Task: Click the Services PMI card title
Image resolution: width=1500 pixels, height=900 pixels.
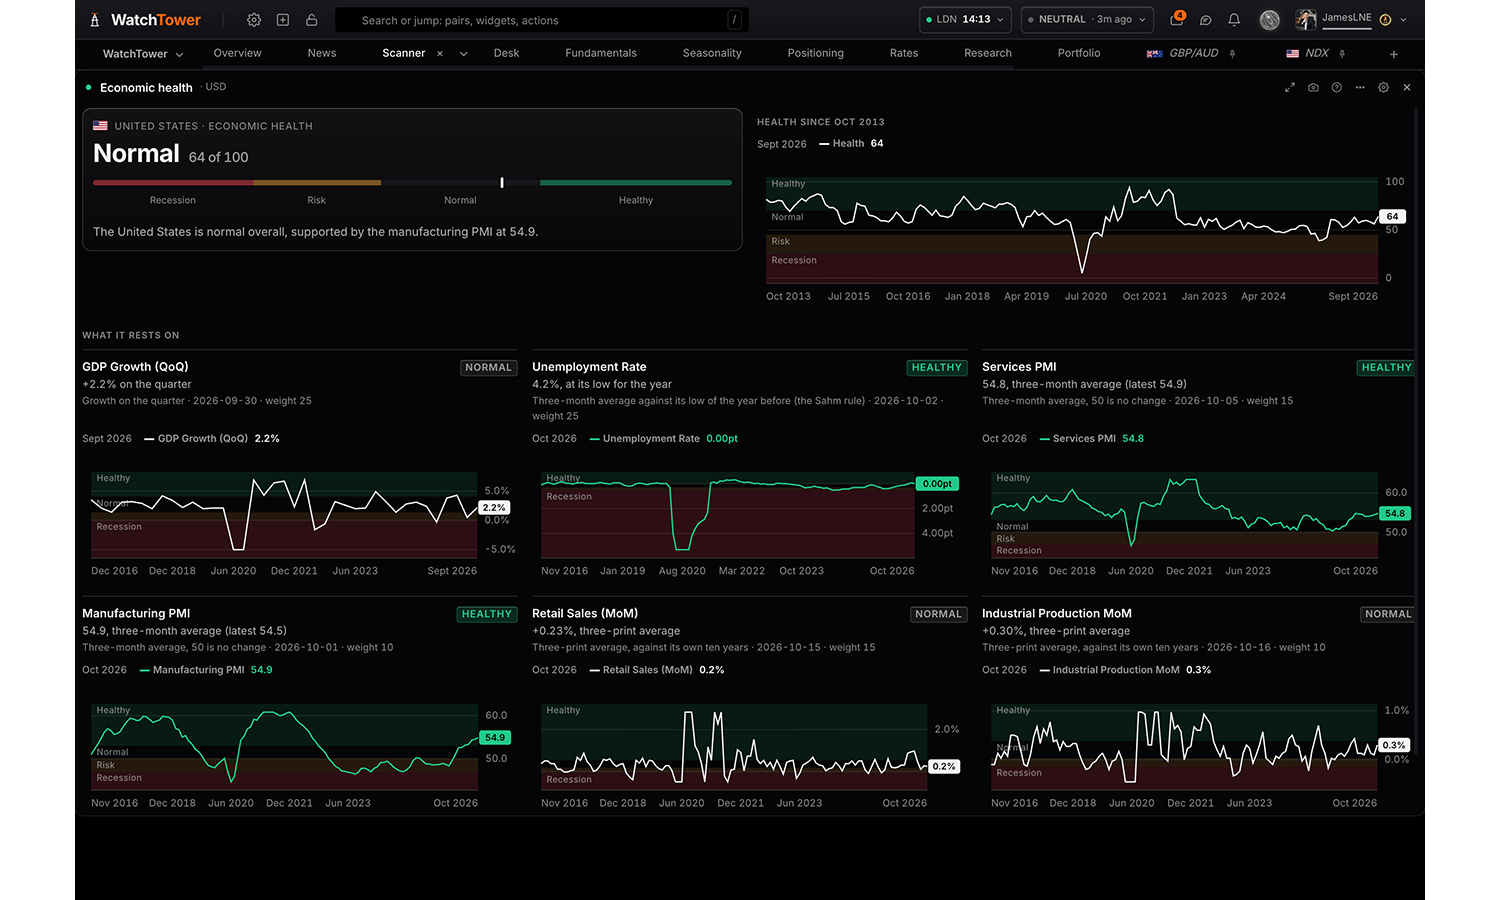Action: click(x=1019, y=367)
